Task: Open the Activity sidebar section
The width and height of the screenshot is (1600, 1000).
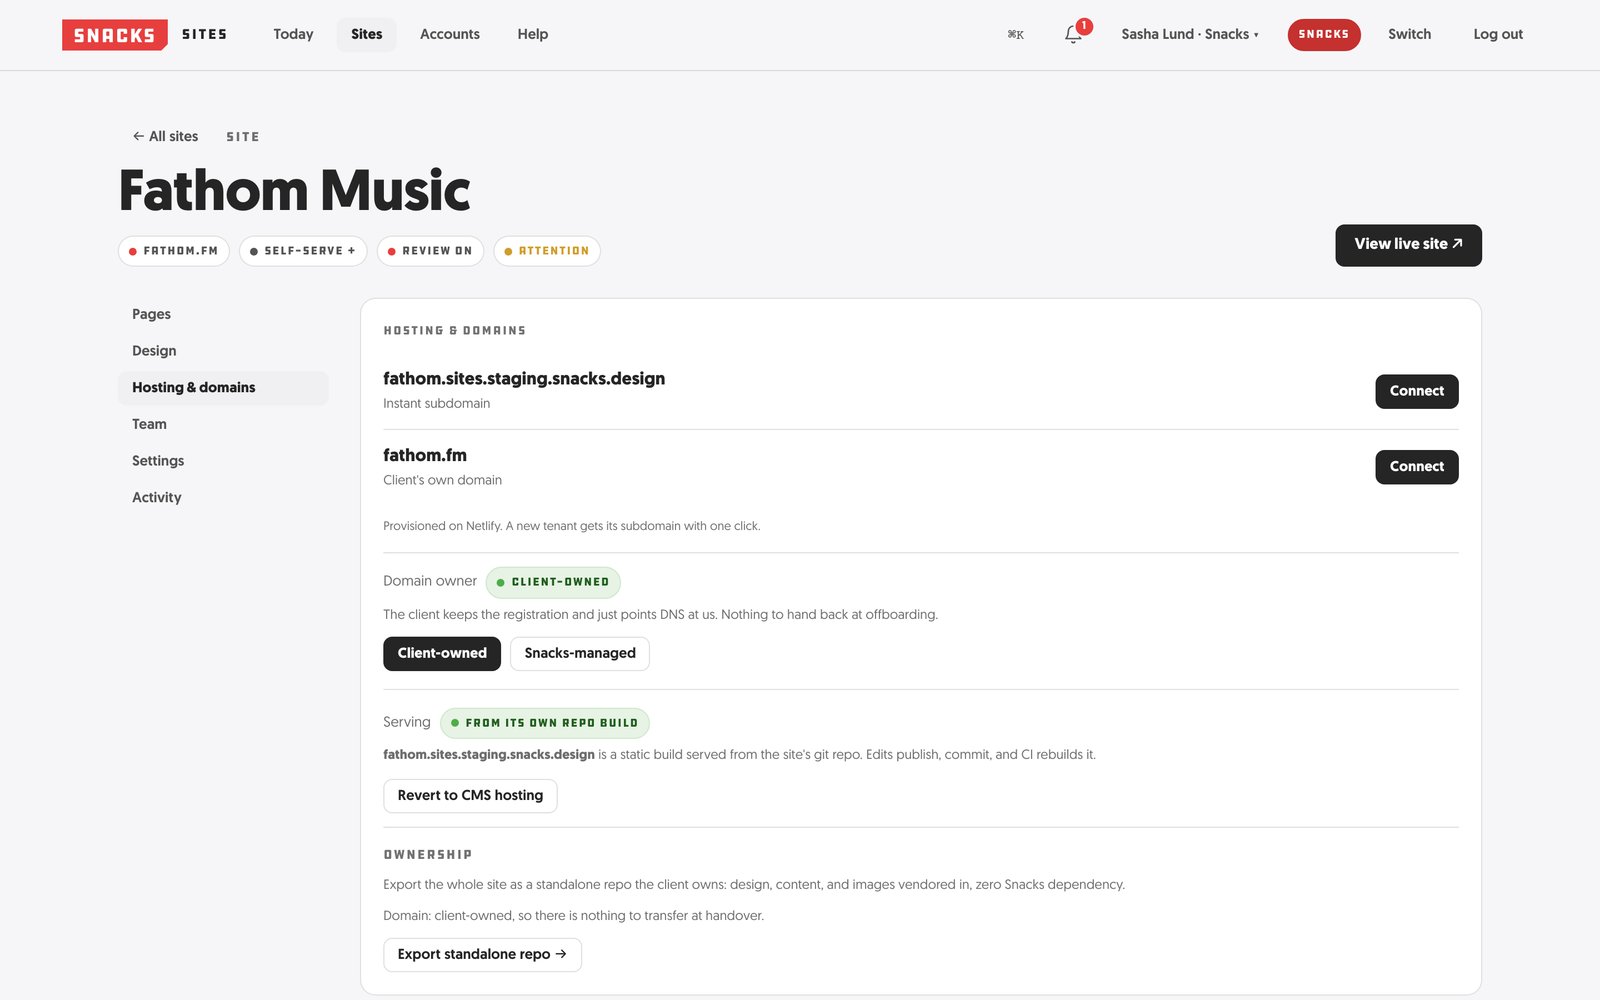Action: (x=222, y=497)
